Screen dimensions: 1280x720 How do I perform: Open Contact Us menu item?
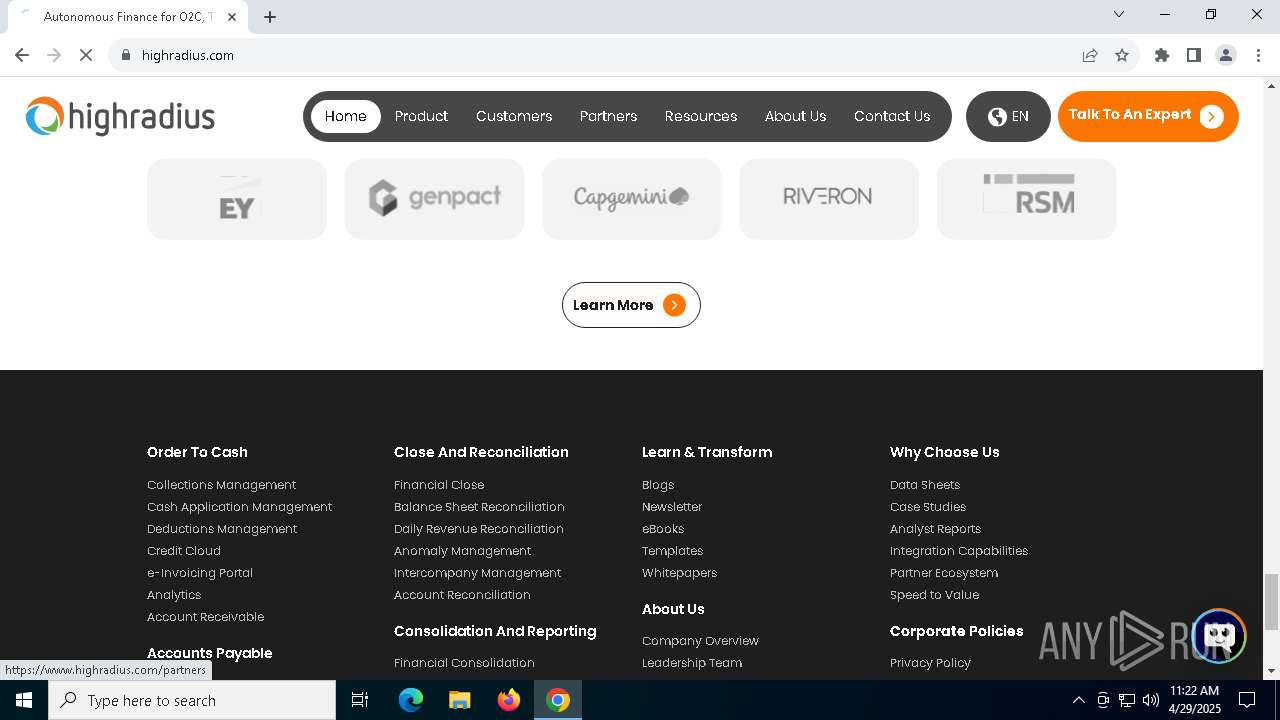[x=892, y=116]
